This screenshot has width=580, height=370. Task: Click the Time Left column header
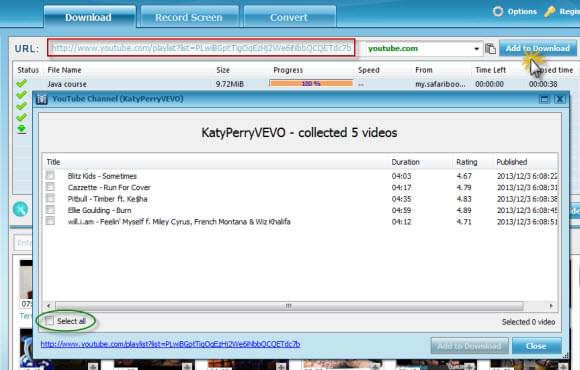(x=490, y=70)
